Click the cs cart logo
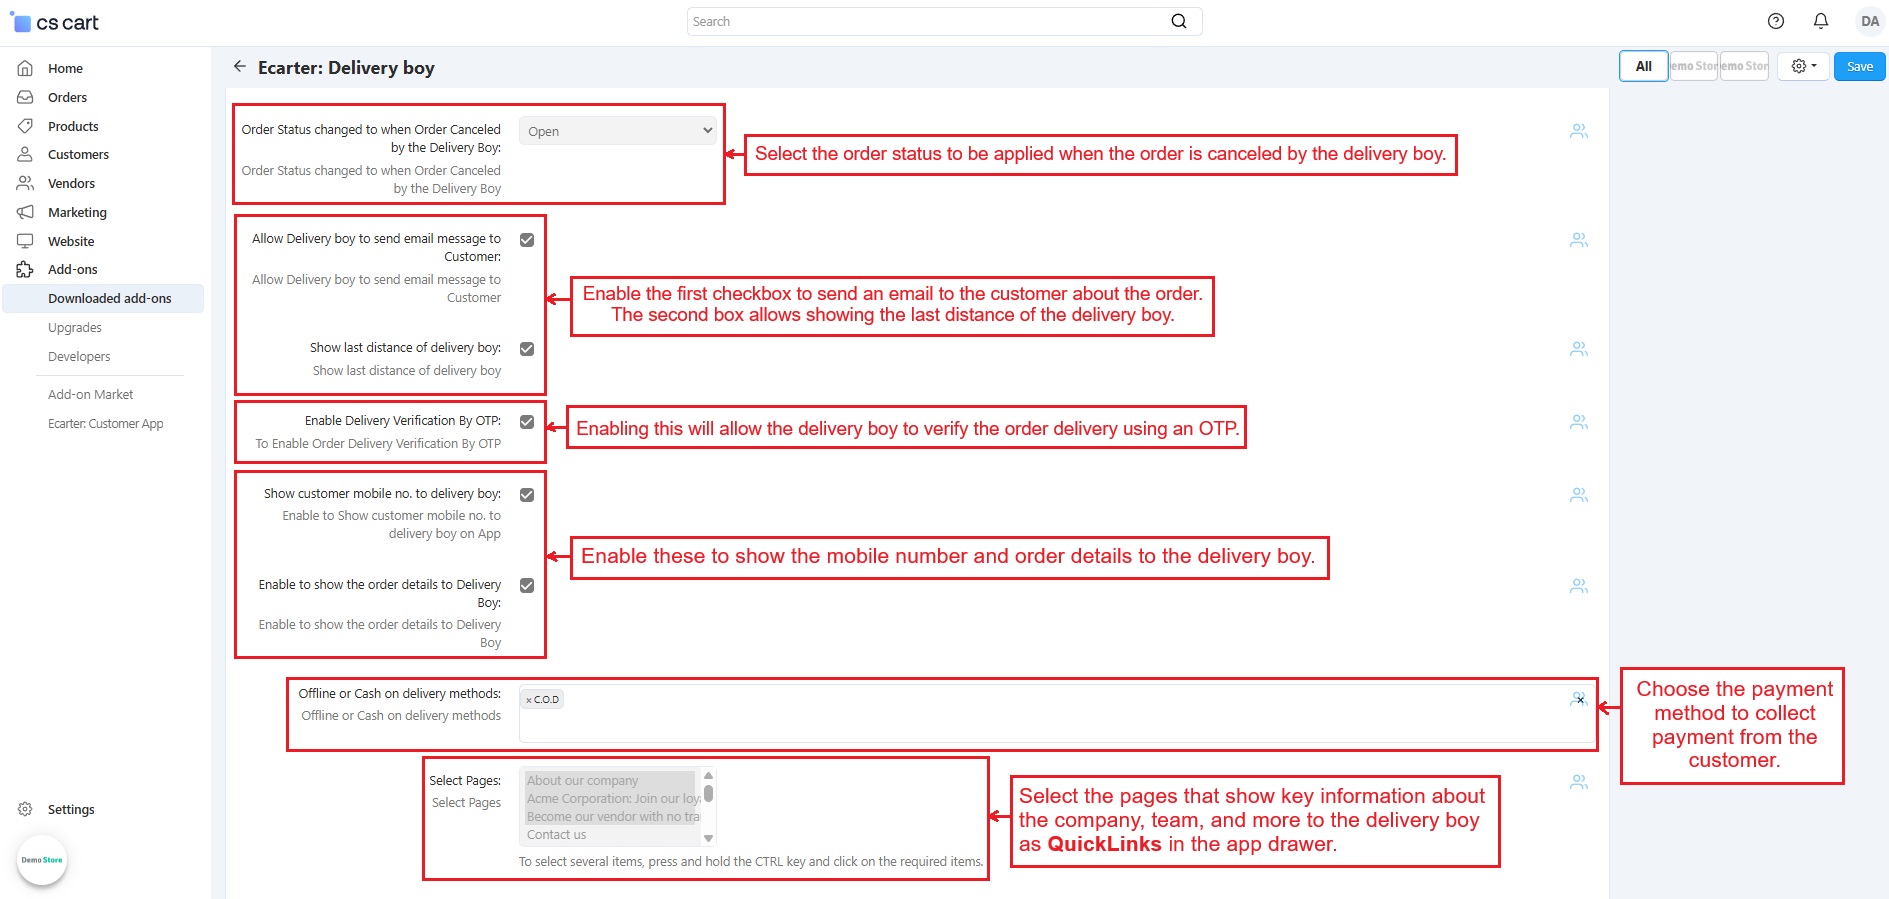Screen dimensions: 1889x899 pos(55,22)
